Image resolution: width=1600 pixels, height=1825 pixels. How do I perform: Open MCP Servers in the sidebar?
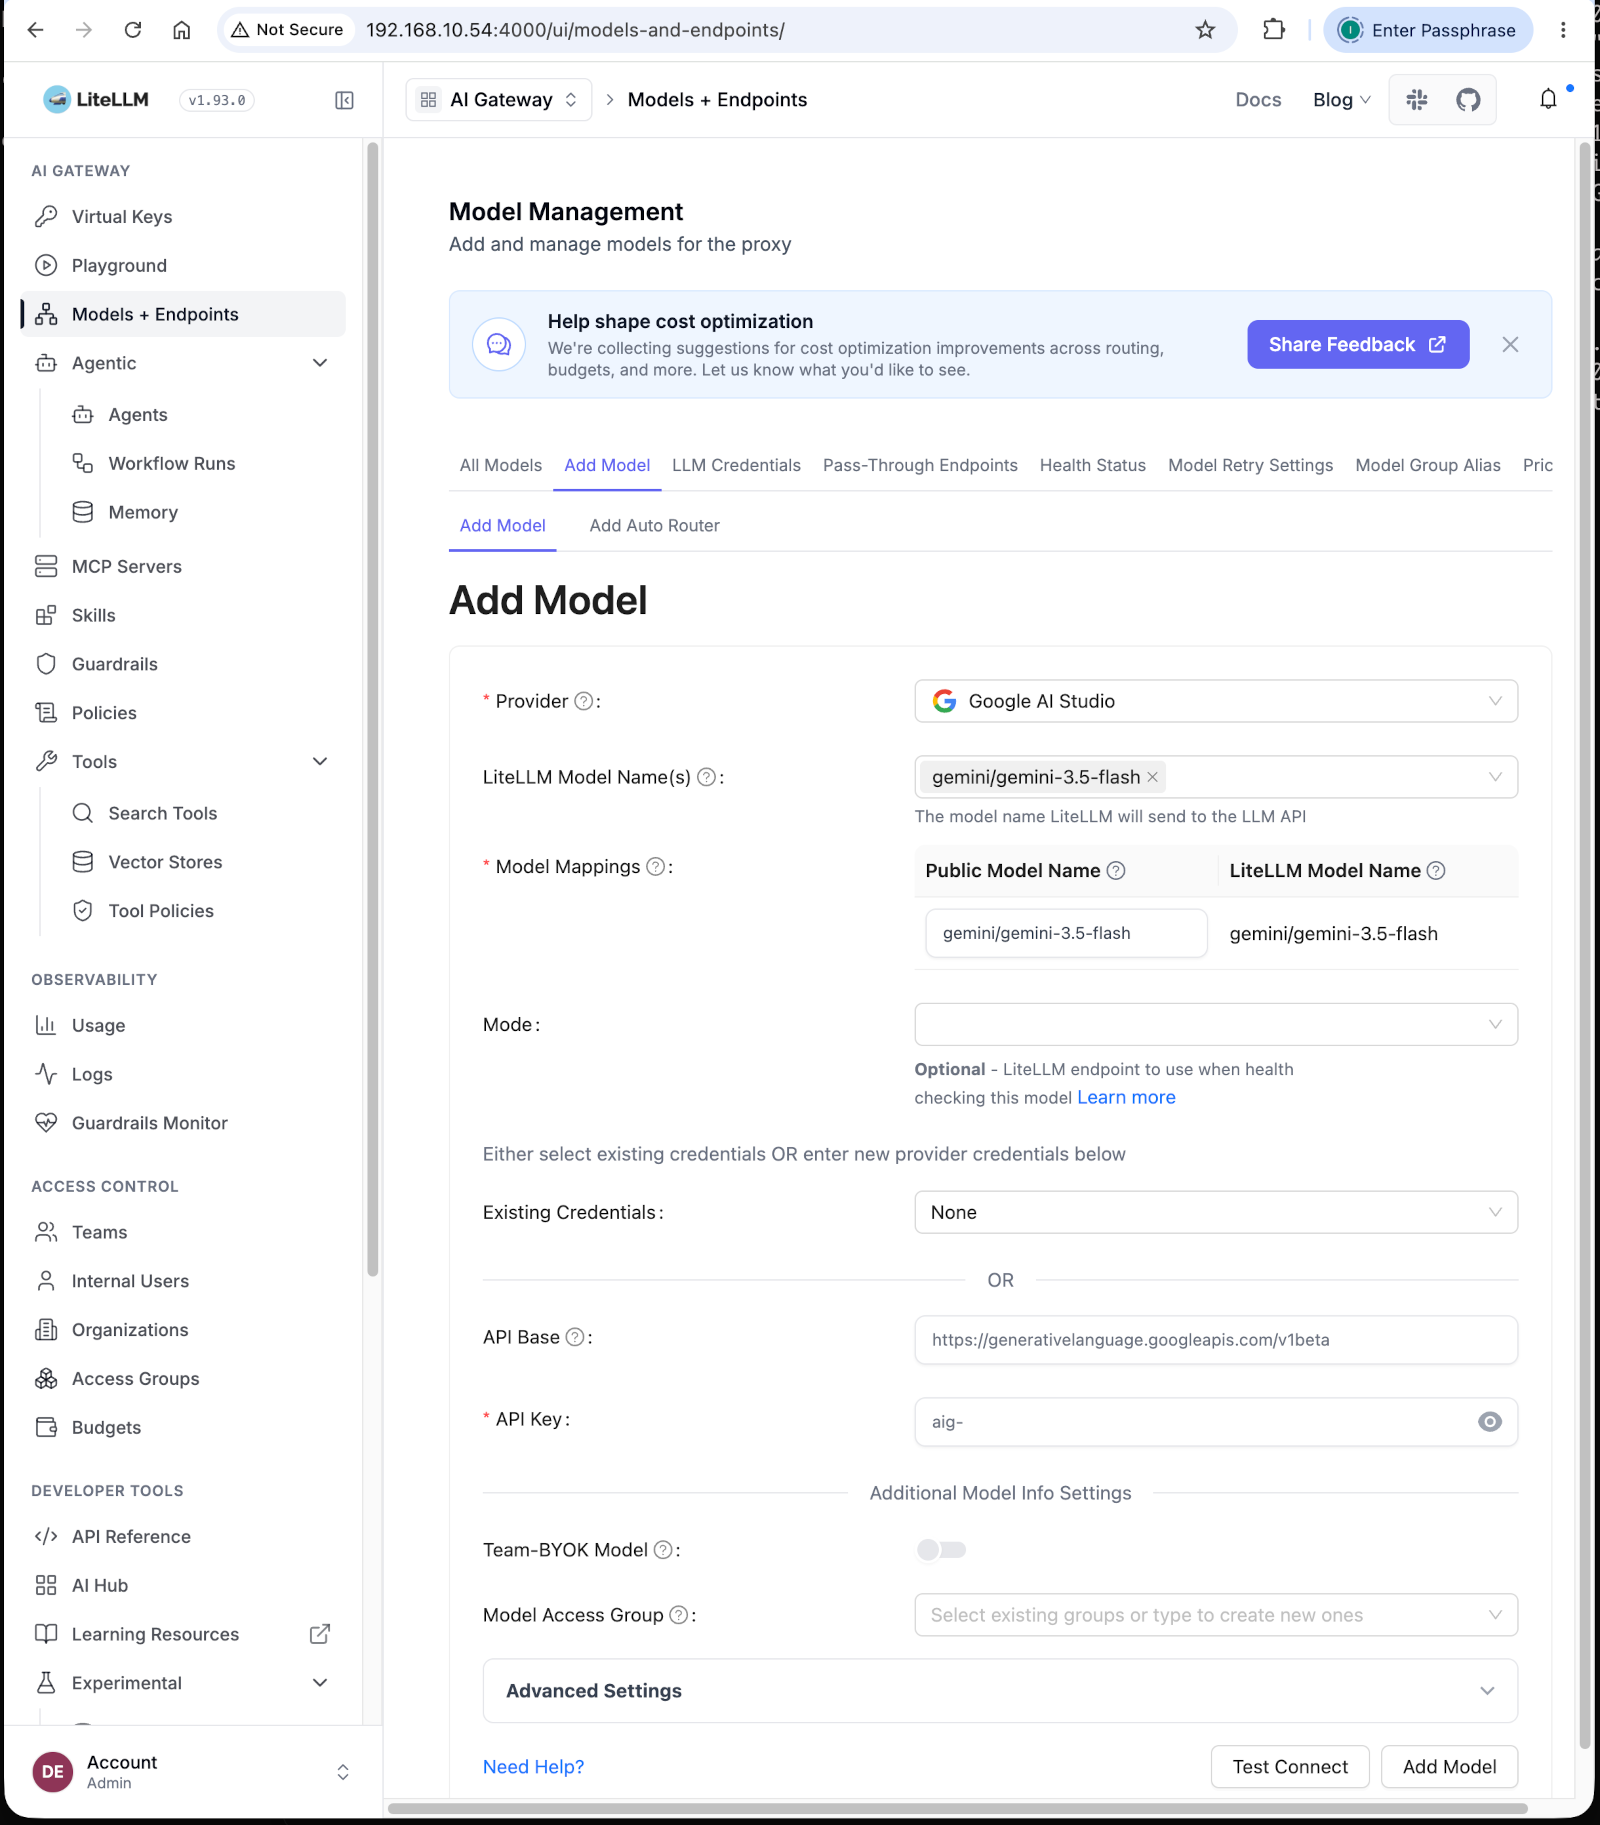[x=183, y=567]
